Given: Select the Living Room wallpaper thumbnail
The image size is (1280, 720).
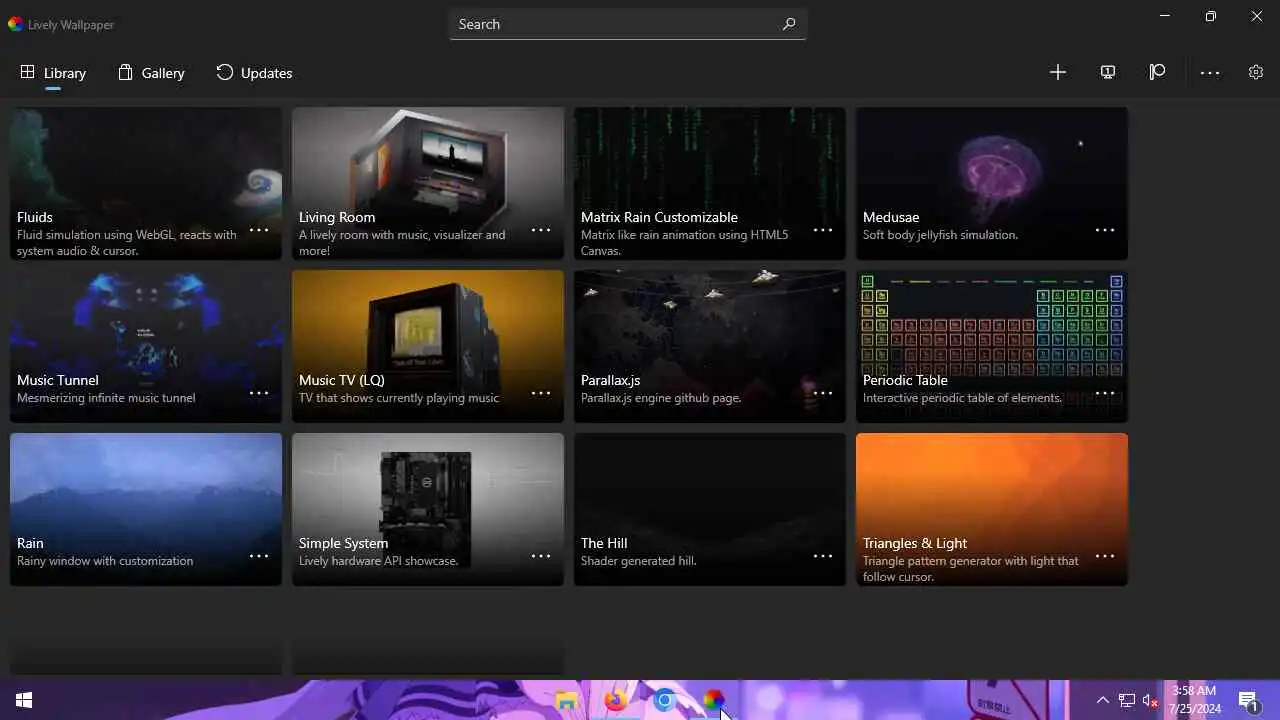Looking at the screenshot, I should point(428,183).
